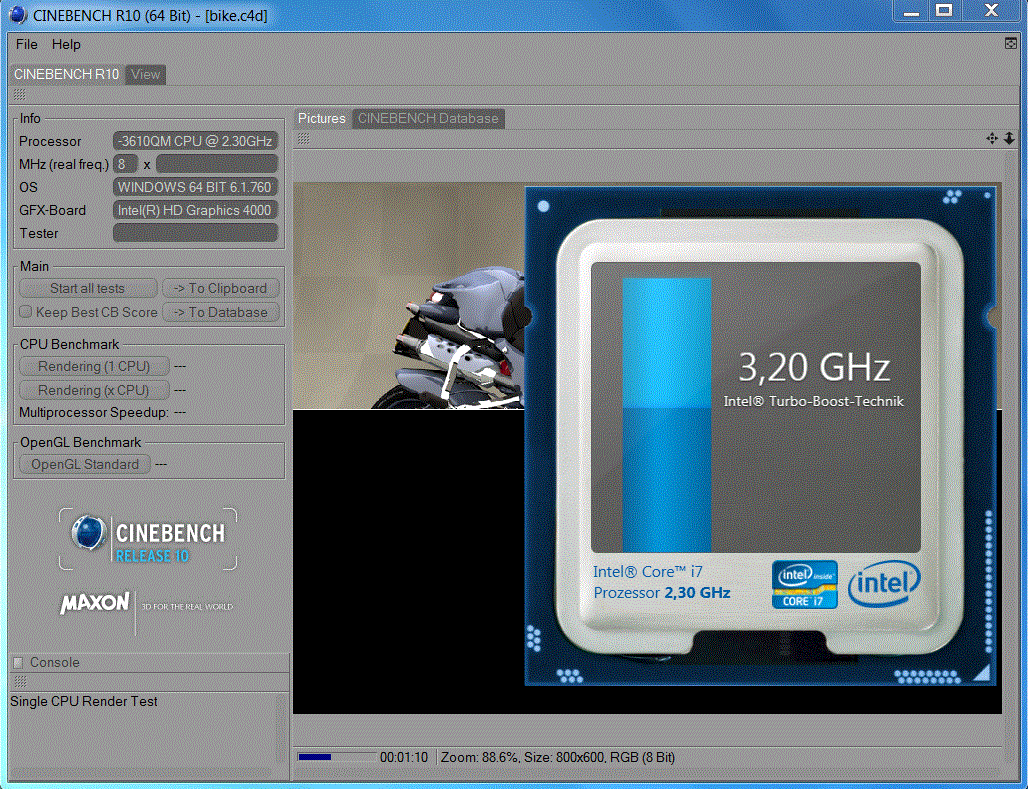
Task: Click the grip handle below Console
Action: (20, 682)
